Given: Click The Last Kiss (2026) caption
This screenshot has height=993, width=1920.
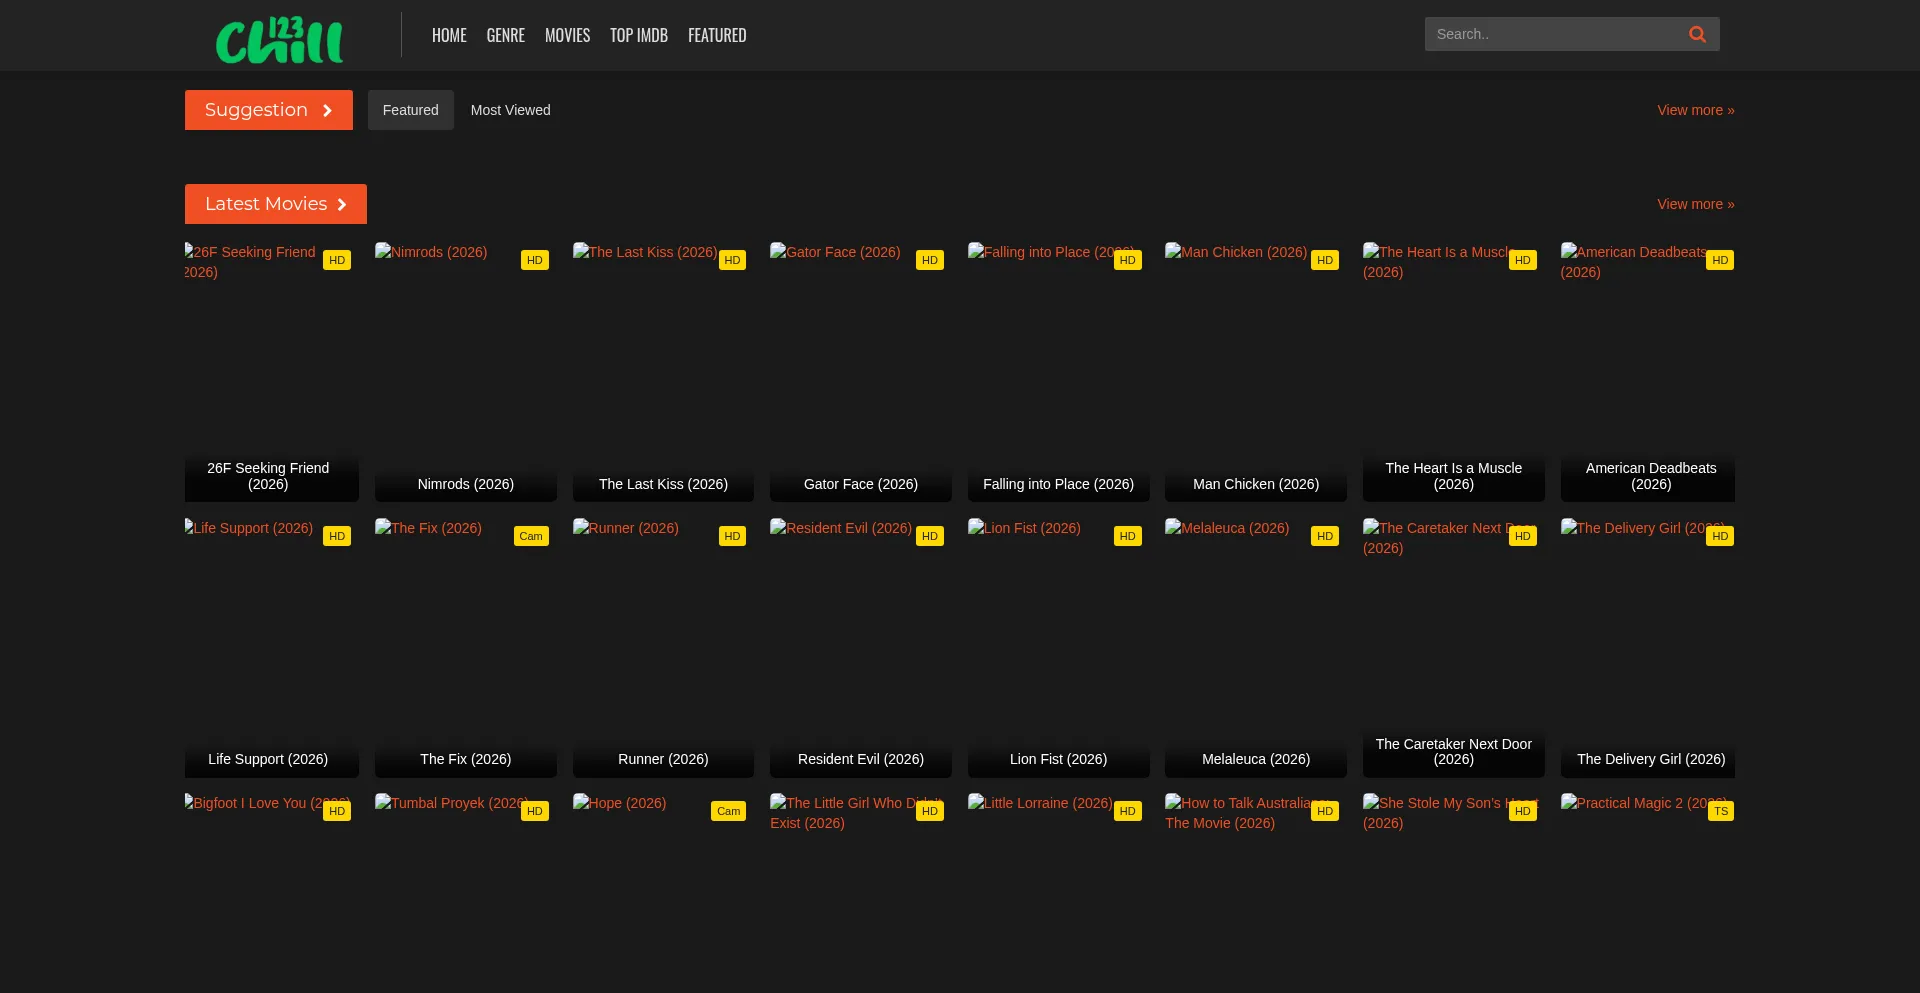Looking at the screenshot, I should [663, 484].
